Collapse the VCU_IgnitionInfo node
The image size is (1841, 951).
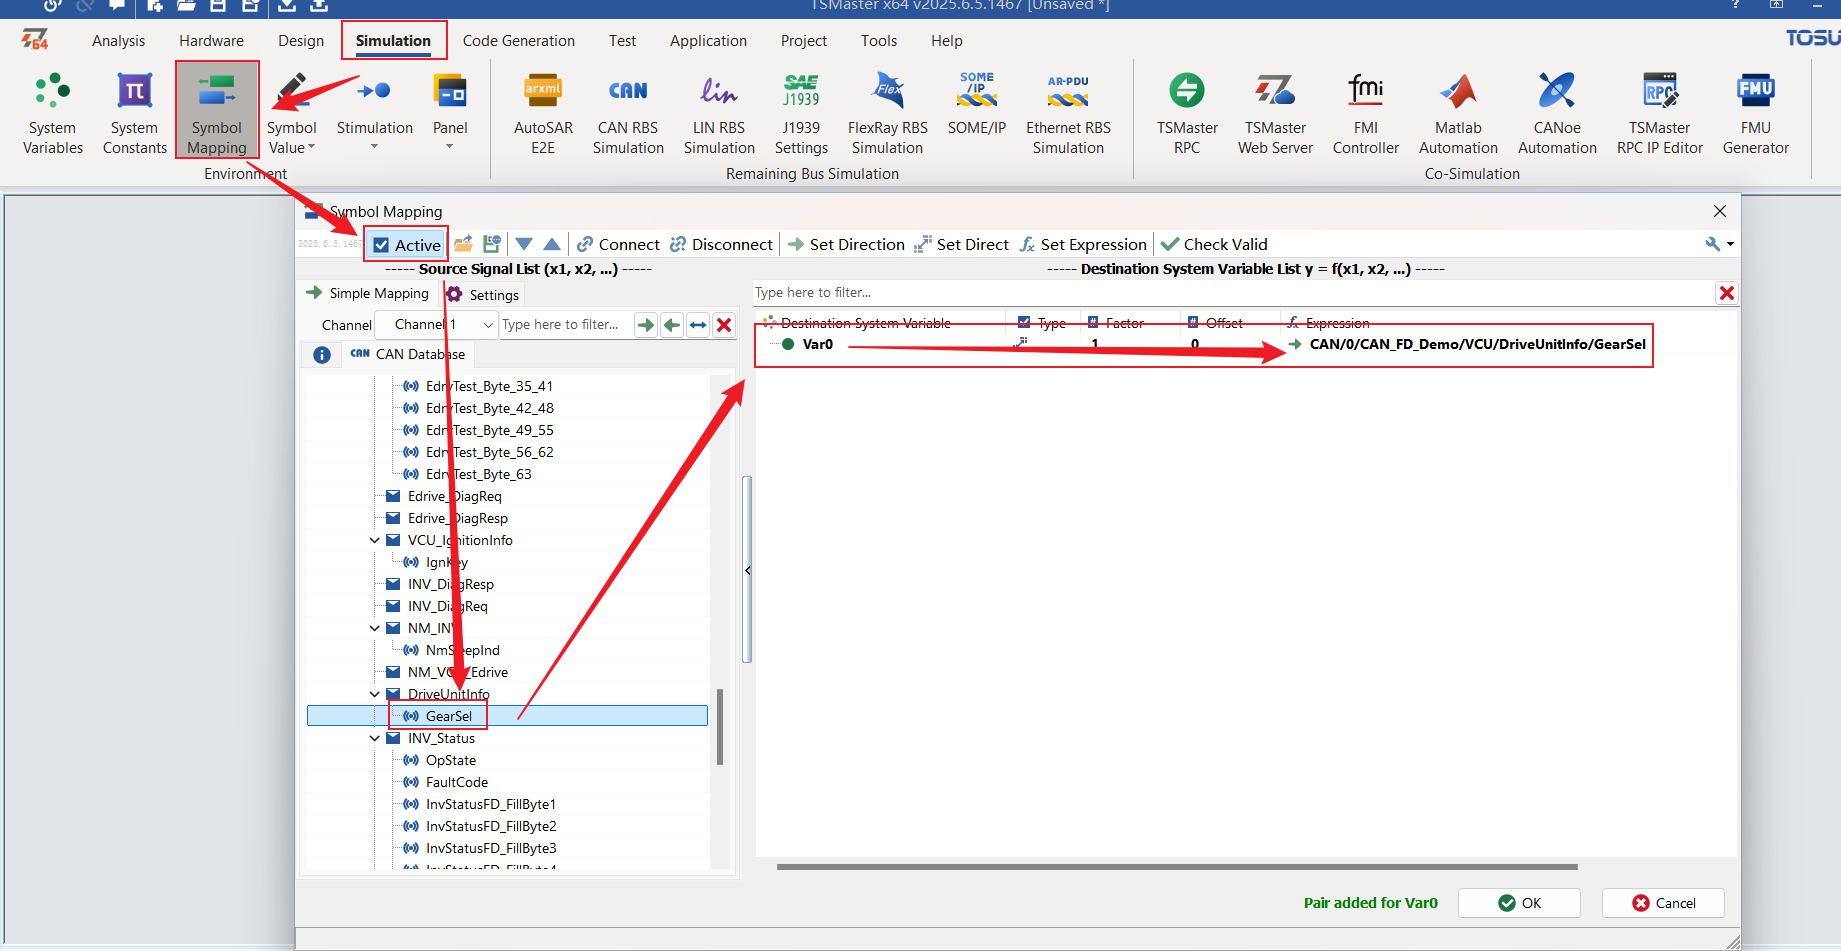point(375,540)
